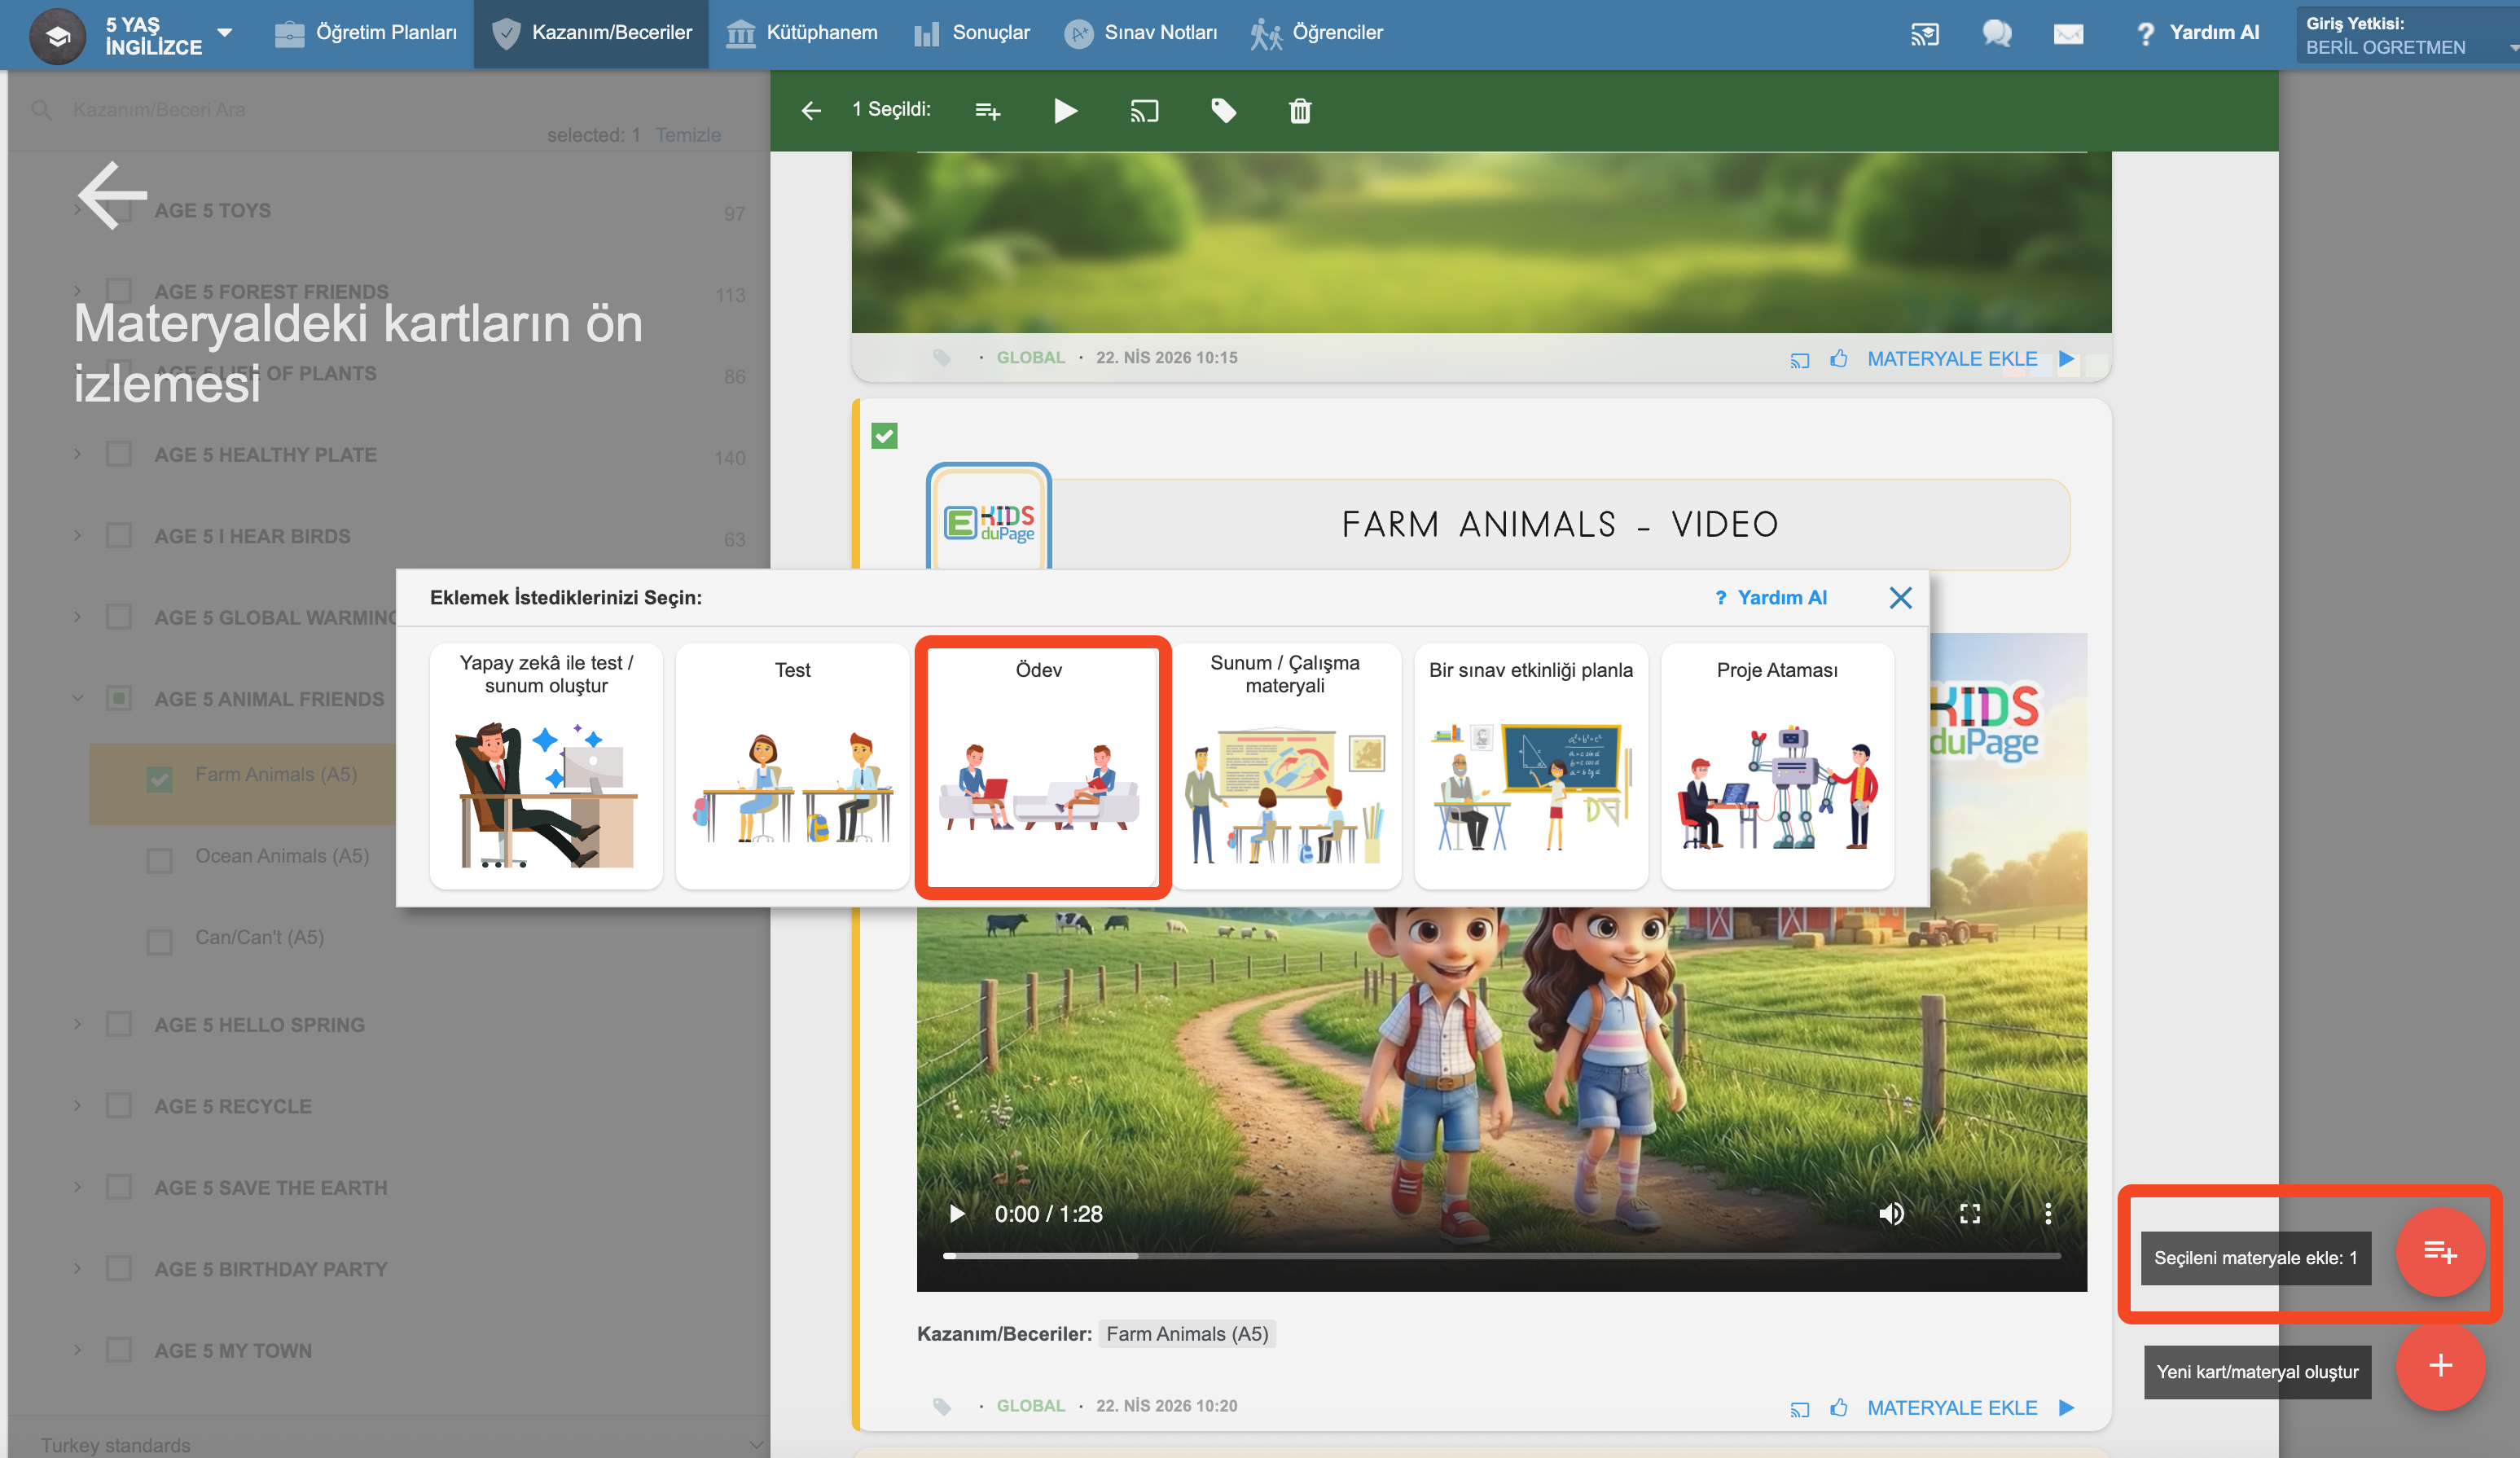
Task: Open Kütüphanem menu
Action: point(802,33)
